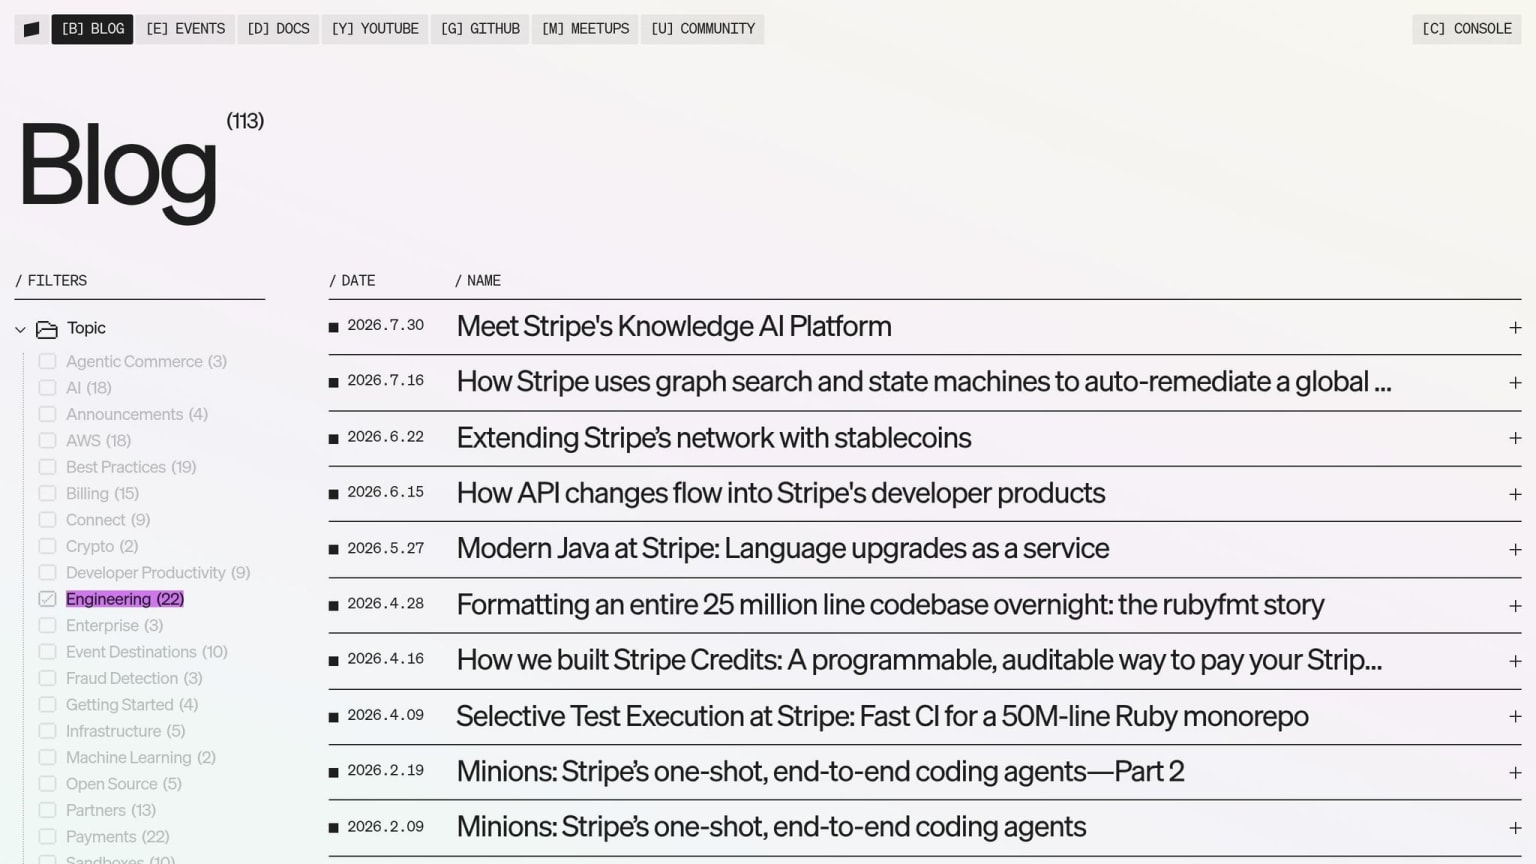Open the [C] CONSOLE button

tap(1466, 29)
